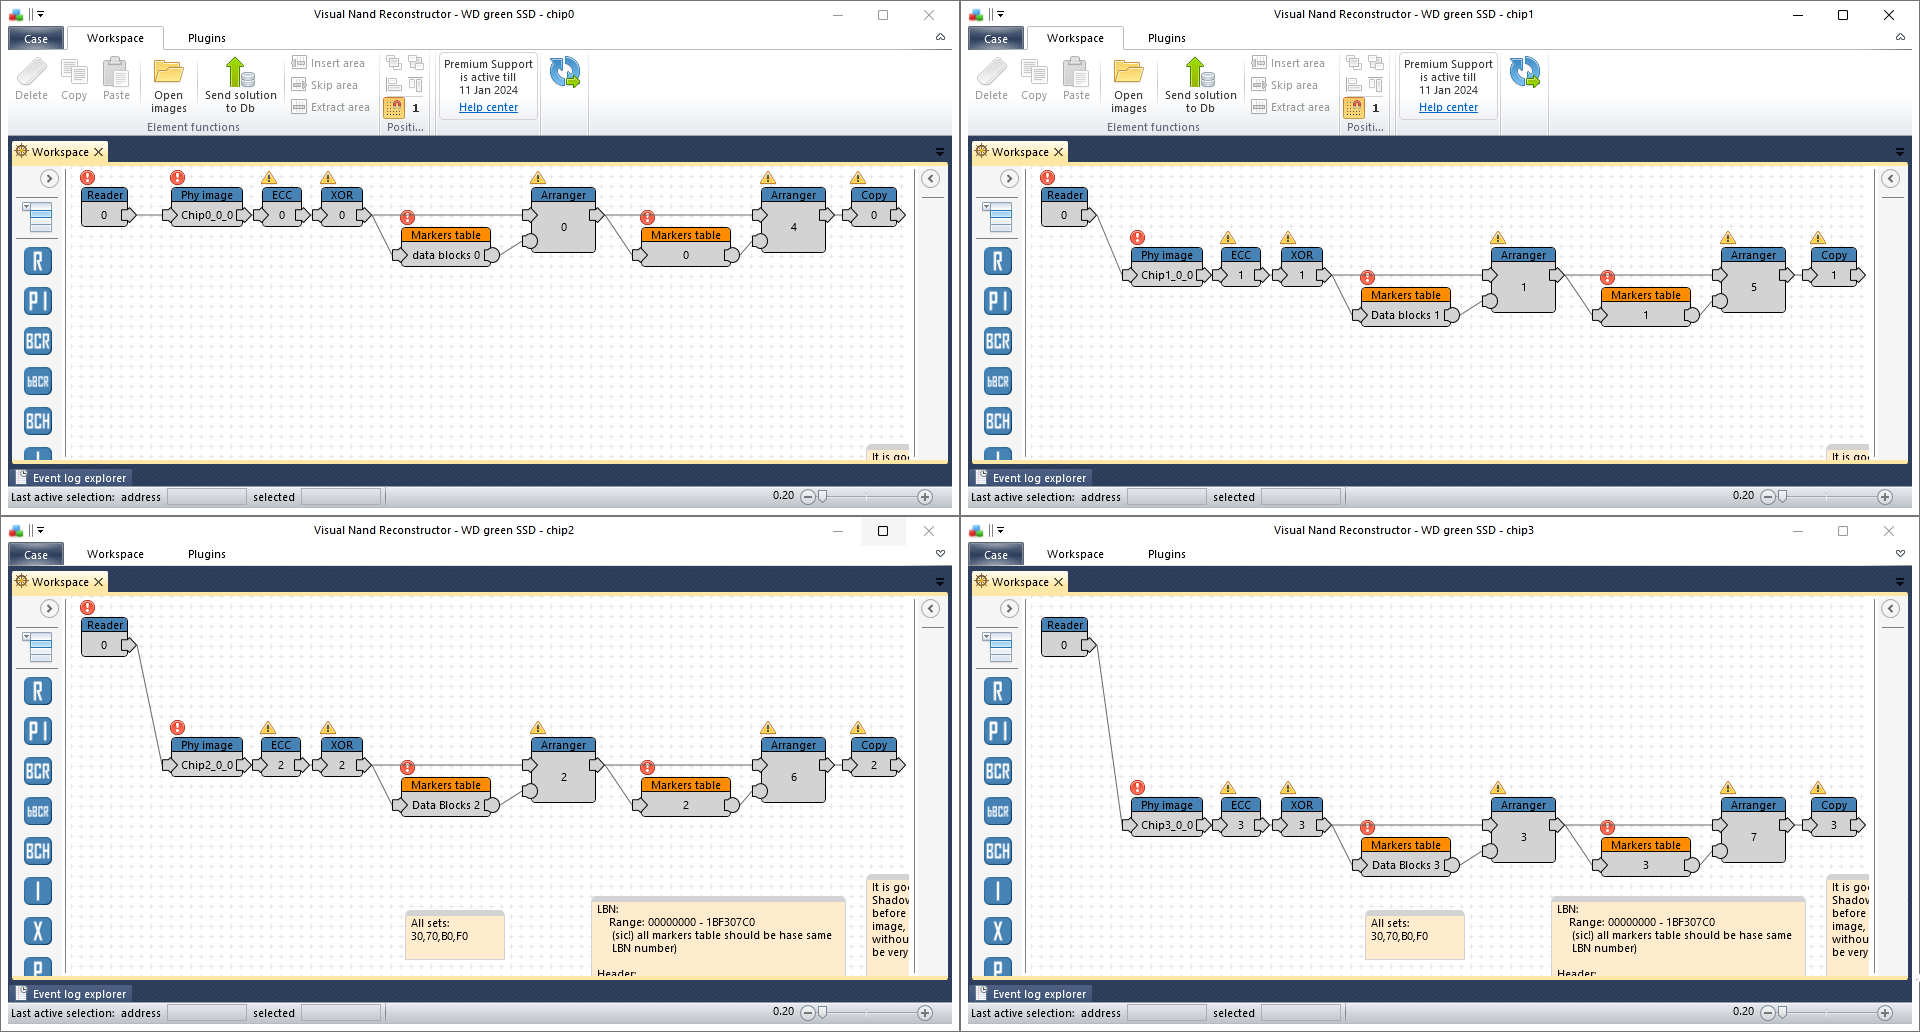Click the X sidebar icon in chip3 window
1920x1032 pixels.
[998, 932]
